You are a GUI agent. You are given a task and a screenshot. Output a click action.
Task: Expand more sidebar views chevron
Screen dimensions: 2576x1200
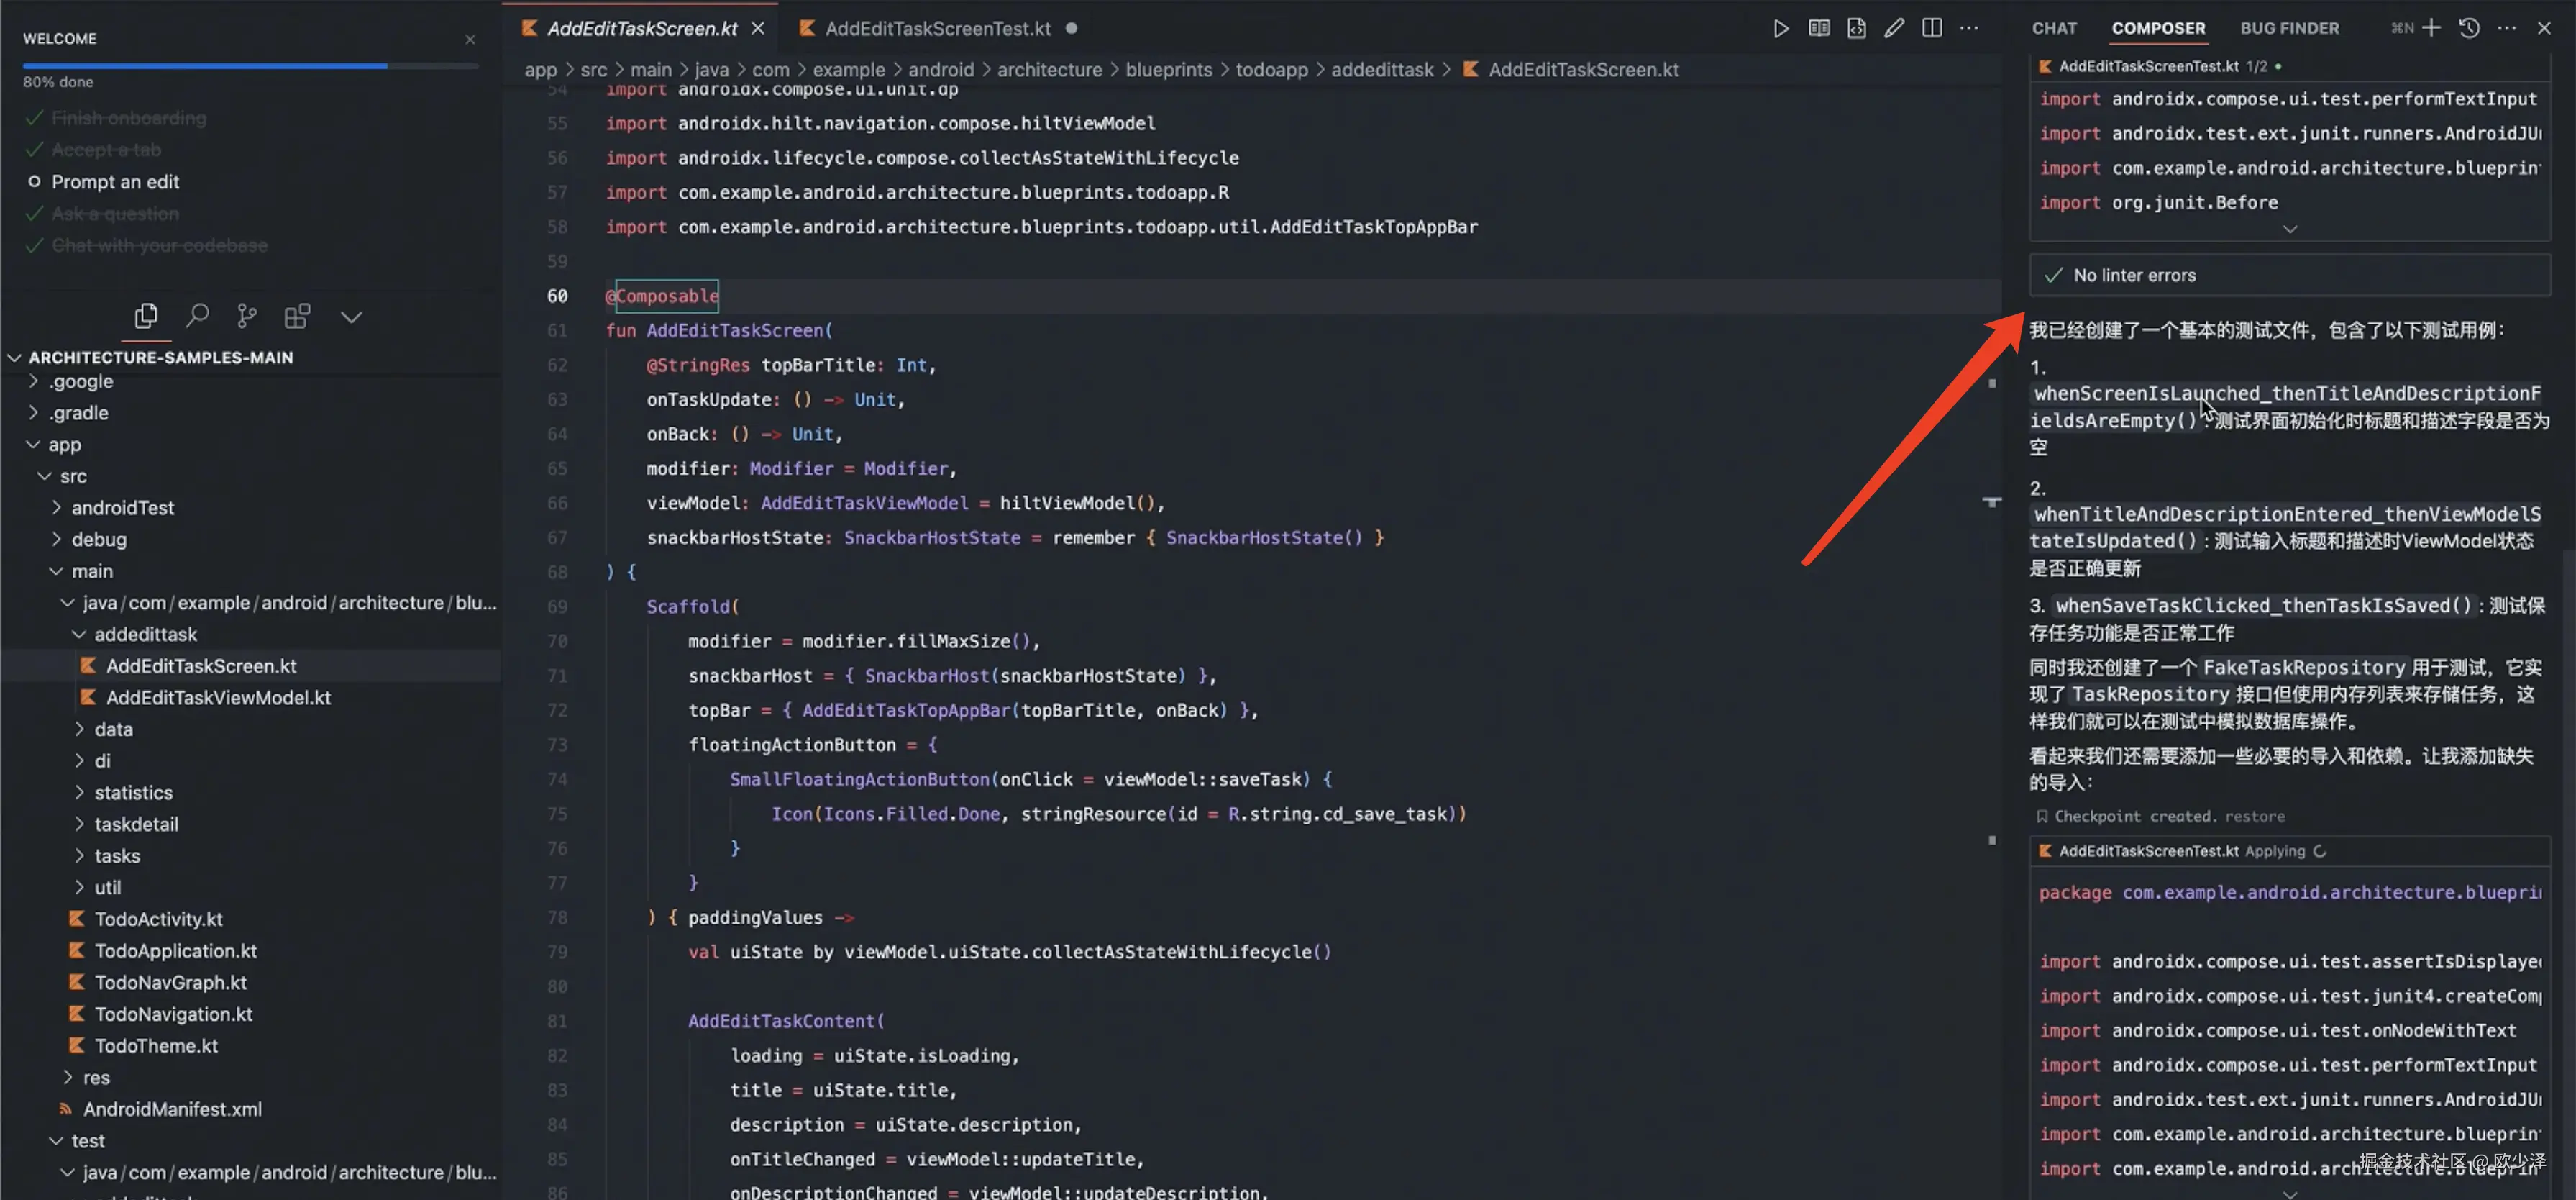point(351,317)
